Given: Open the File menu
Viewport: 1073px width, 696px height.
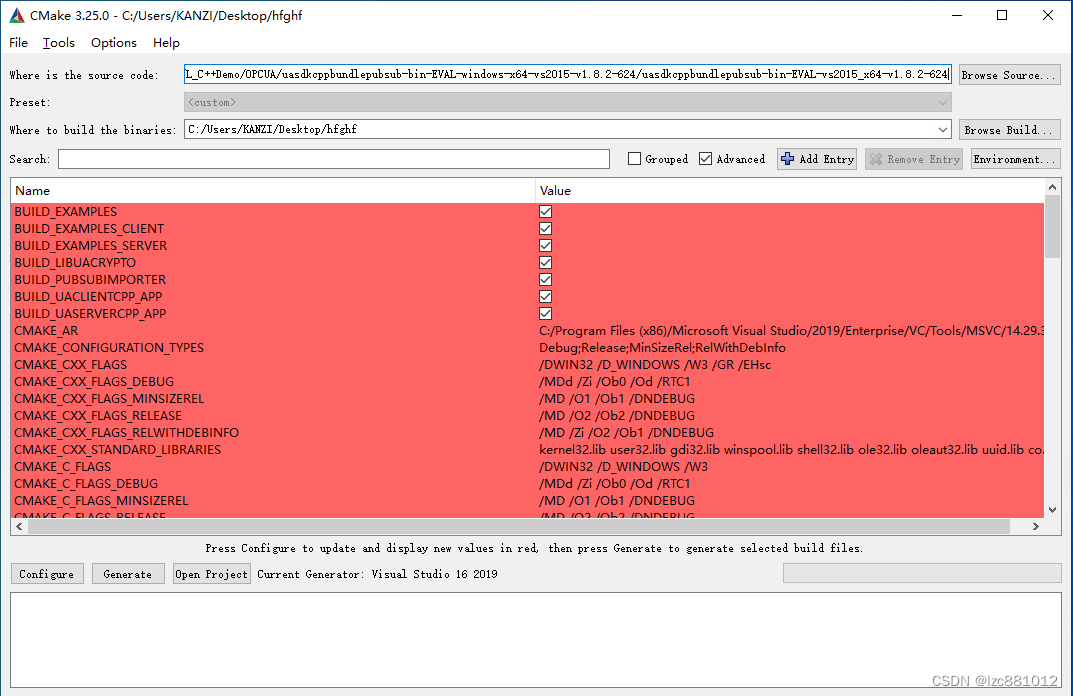Looking at the screenshot, I should [x=18, y=42].
